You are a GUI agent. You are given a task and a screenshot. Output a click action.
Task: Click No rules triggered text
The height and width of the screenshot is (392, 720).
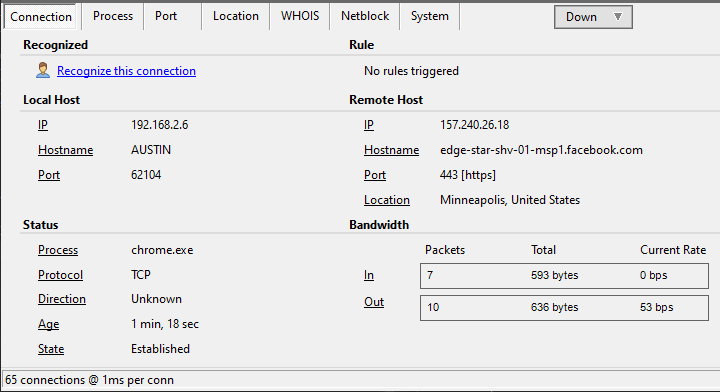[x=411, y=71]
